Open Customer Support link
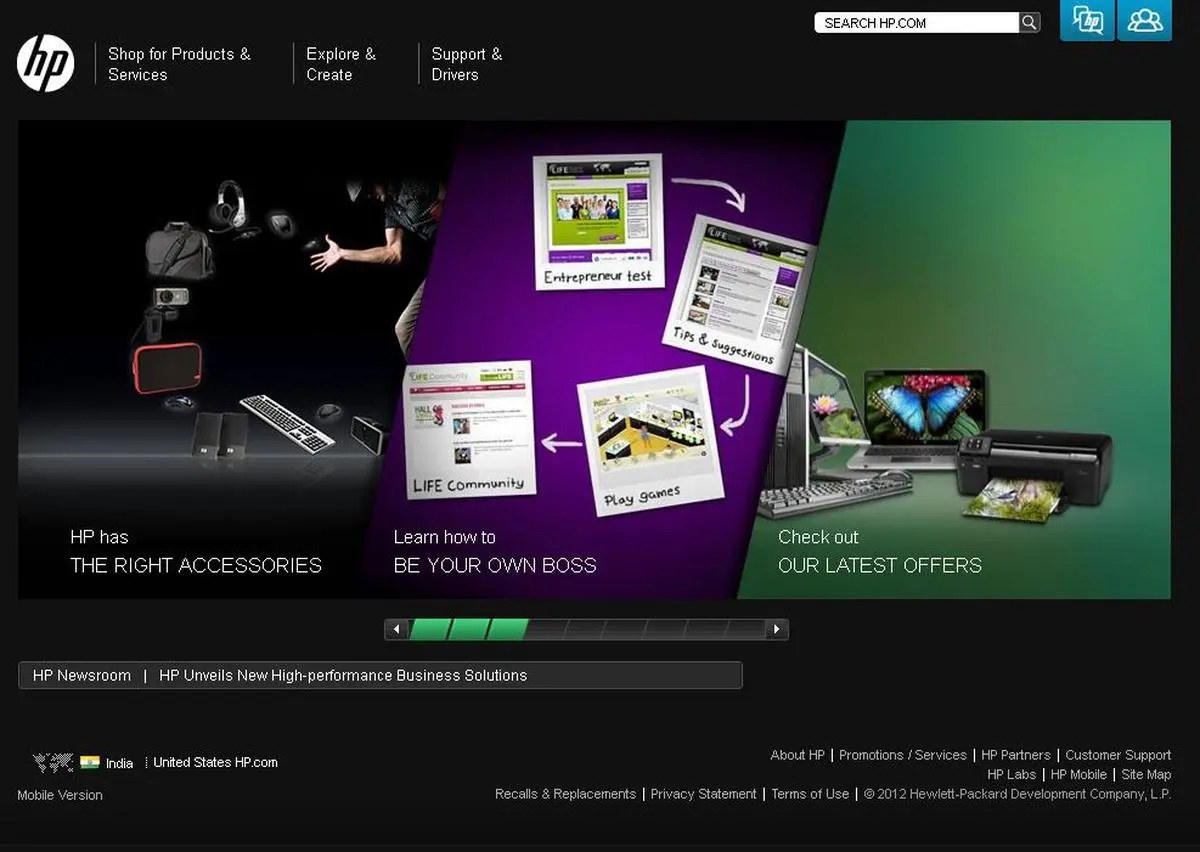This screenshot has height=852, width=1200. [x=1118, y=755]
